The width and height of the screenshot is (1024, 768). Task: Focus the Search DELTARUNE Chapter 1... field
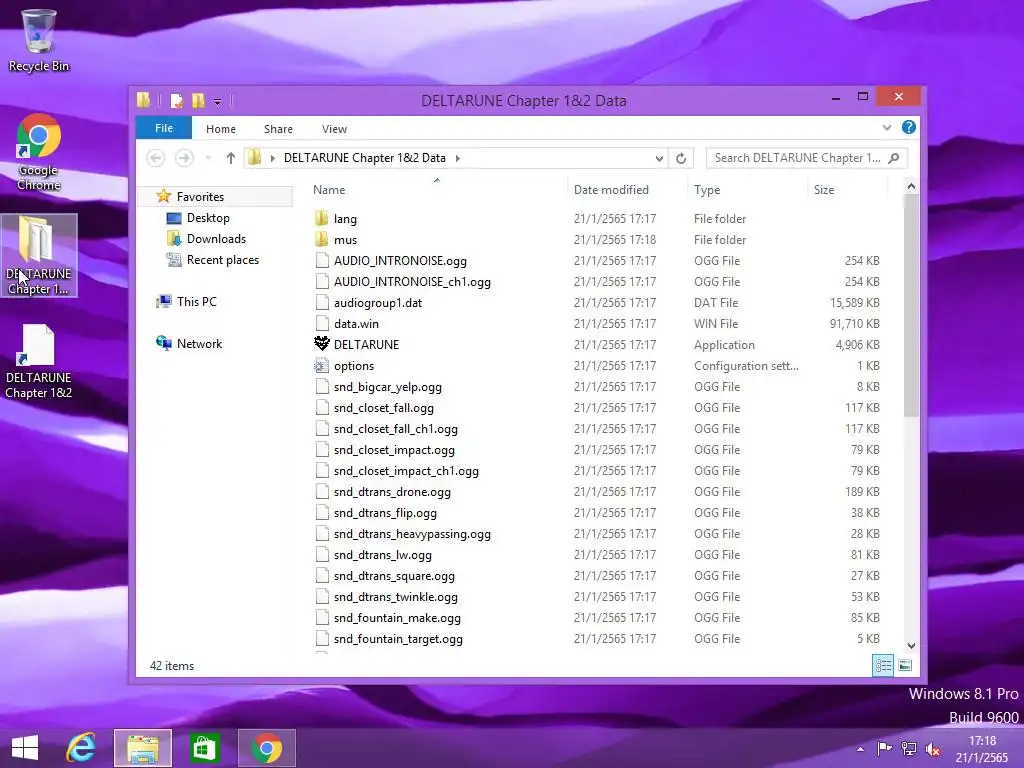pyautogui.click(x=807, y=158)
